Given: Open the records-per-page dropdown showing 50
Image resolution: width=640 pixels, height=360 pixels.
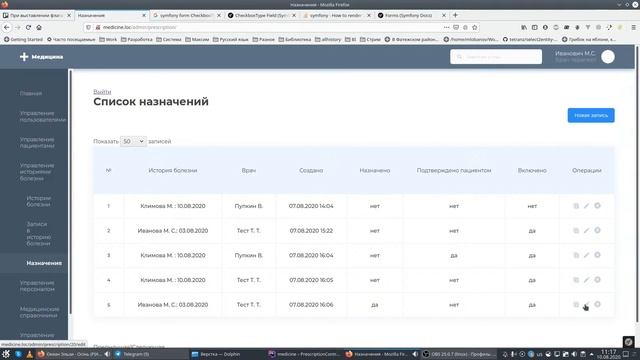Looking at the screenshot, I should (133, 141).
